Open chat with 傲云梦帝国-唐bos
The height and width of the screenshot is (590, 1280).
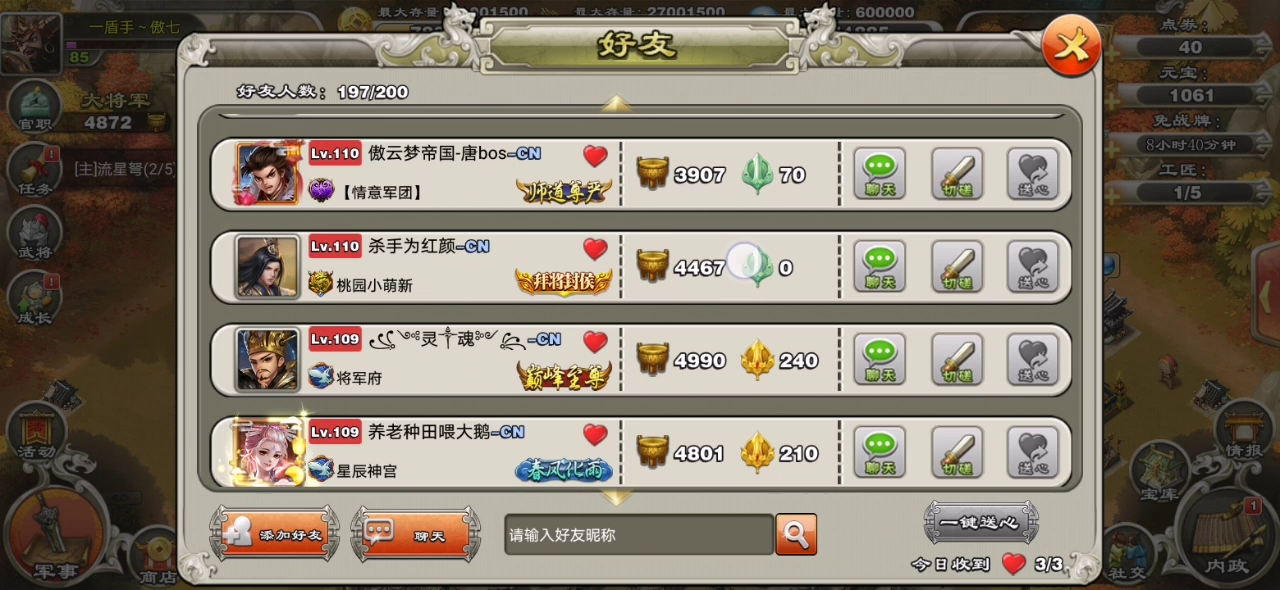(880, 174)
